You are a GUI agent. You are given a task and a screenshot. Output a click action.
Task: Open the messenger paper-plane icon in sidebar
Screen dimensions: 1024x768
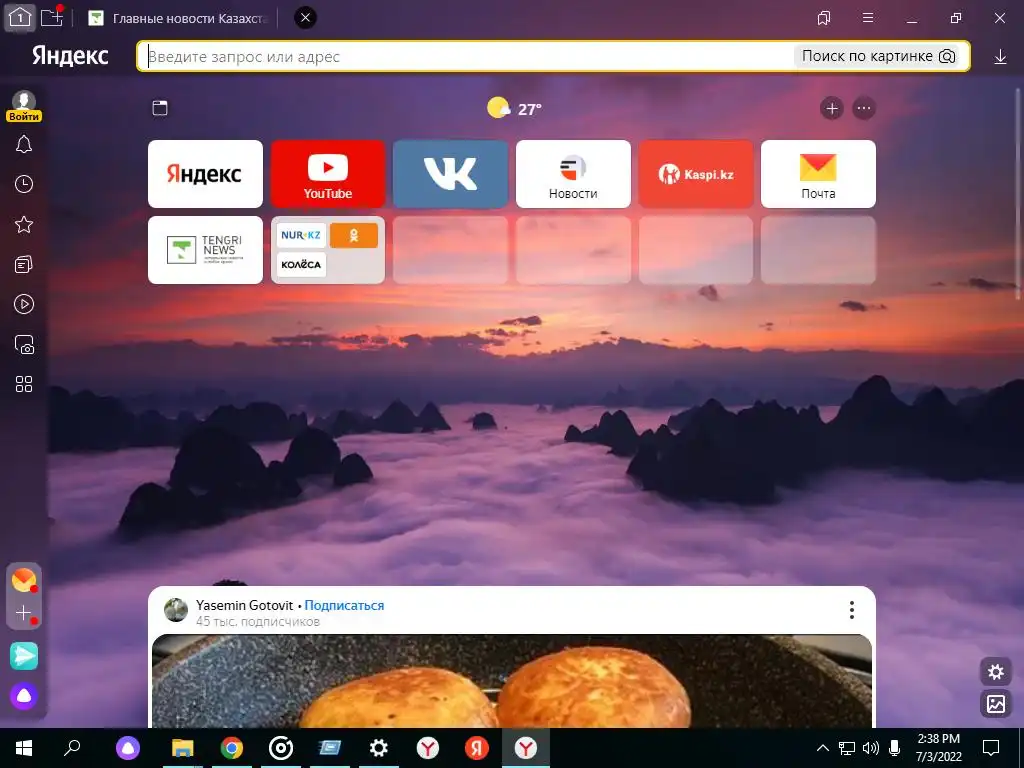(x=24, y=656)
